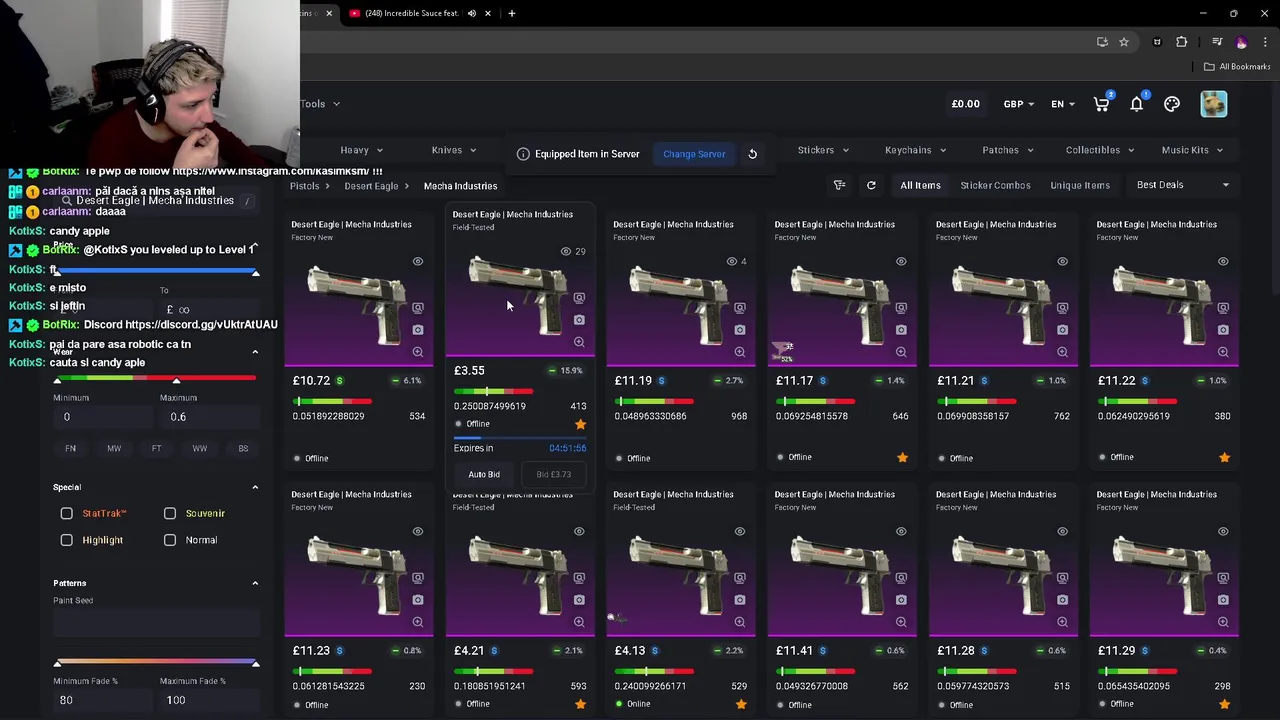Check the Highlight option

pos(67,540)
